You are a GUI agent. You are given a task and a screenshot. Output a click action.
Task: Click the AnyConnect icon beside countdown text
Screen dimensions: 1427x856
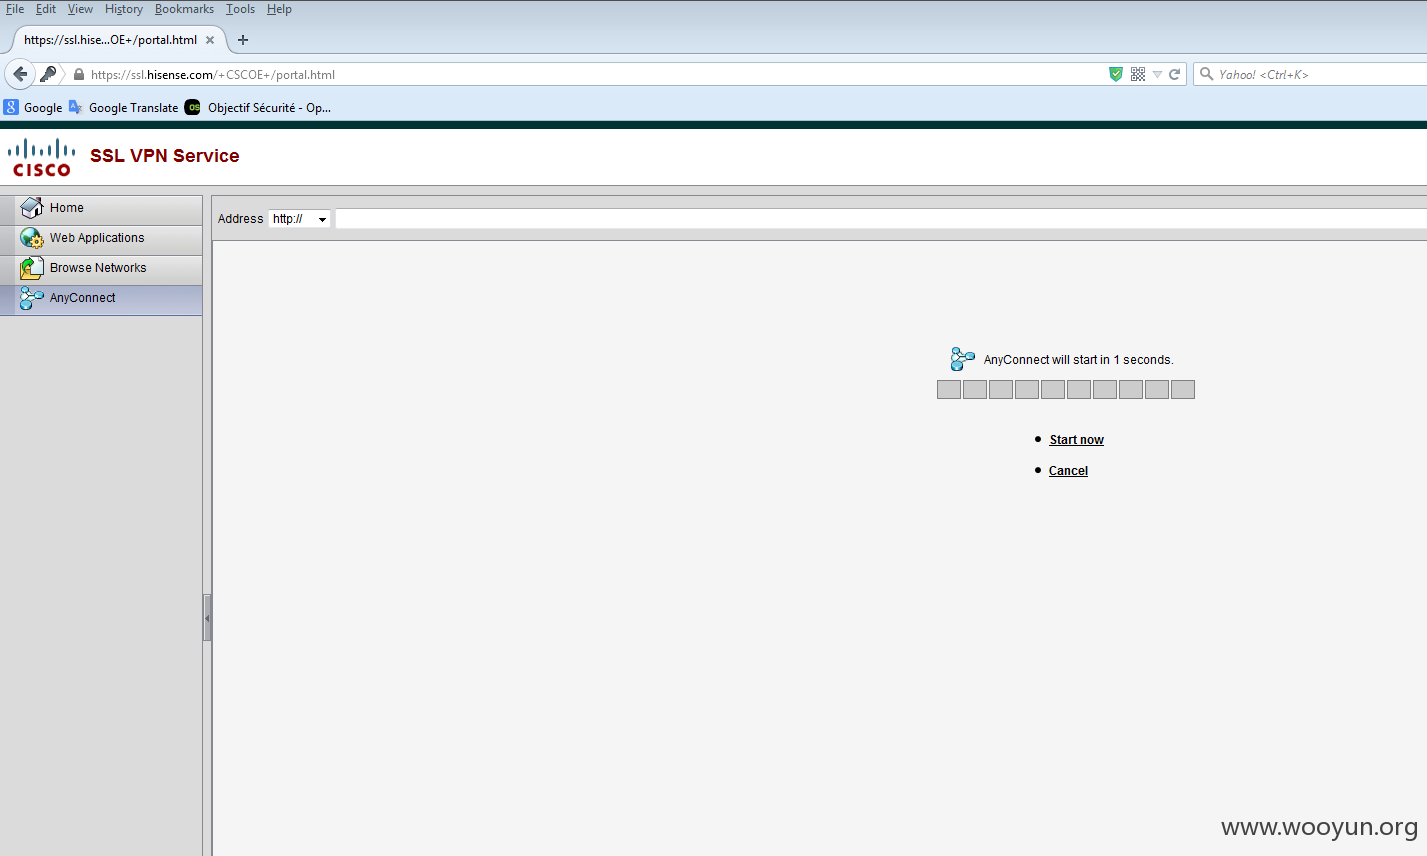962,359
